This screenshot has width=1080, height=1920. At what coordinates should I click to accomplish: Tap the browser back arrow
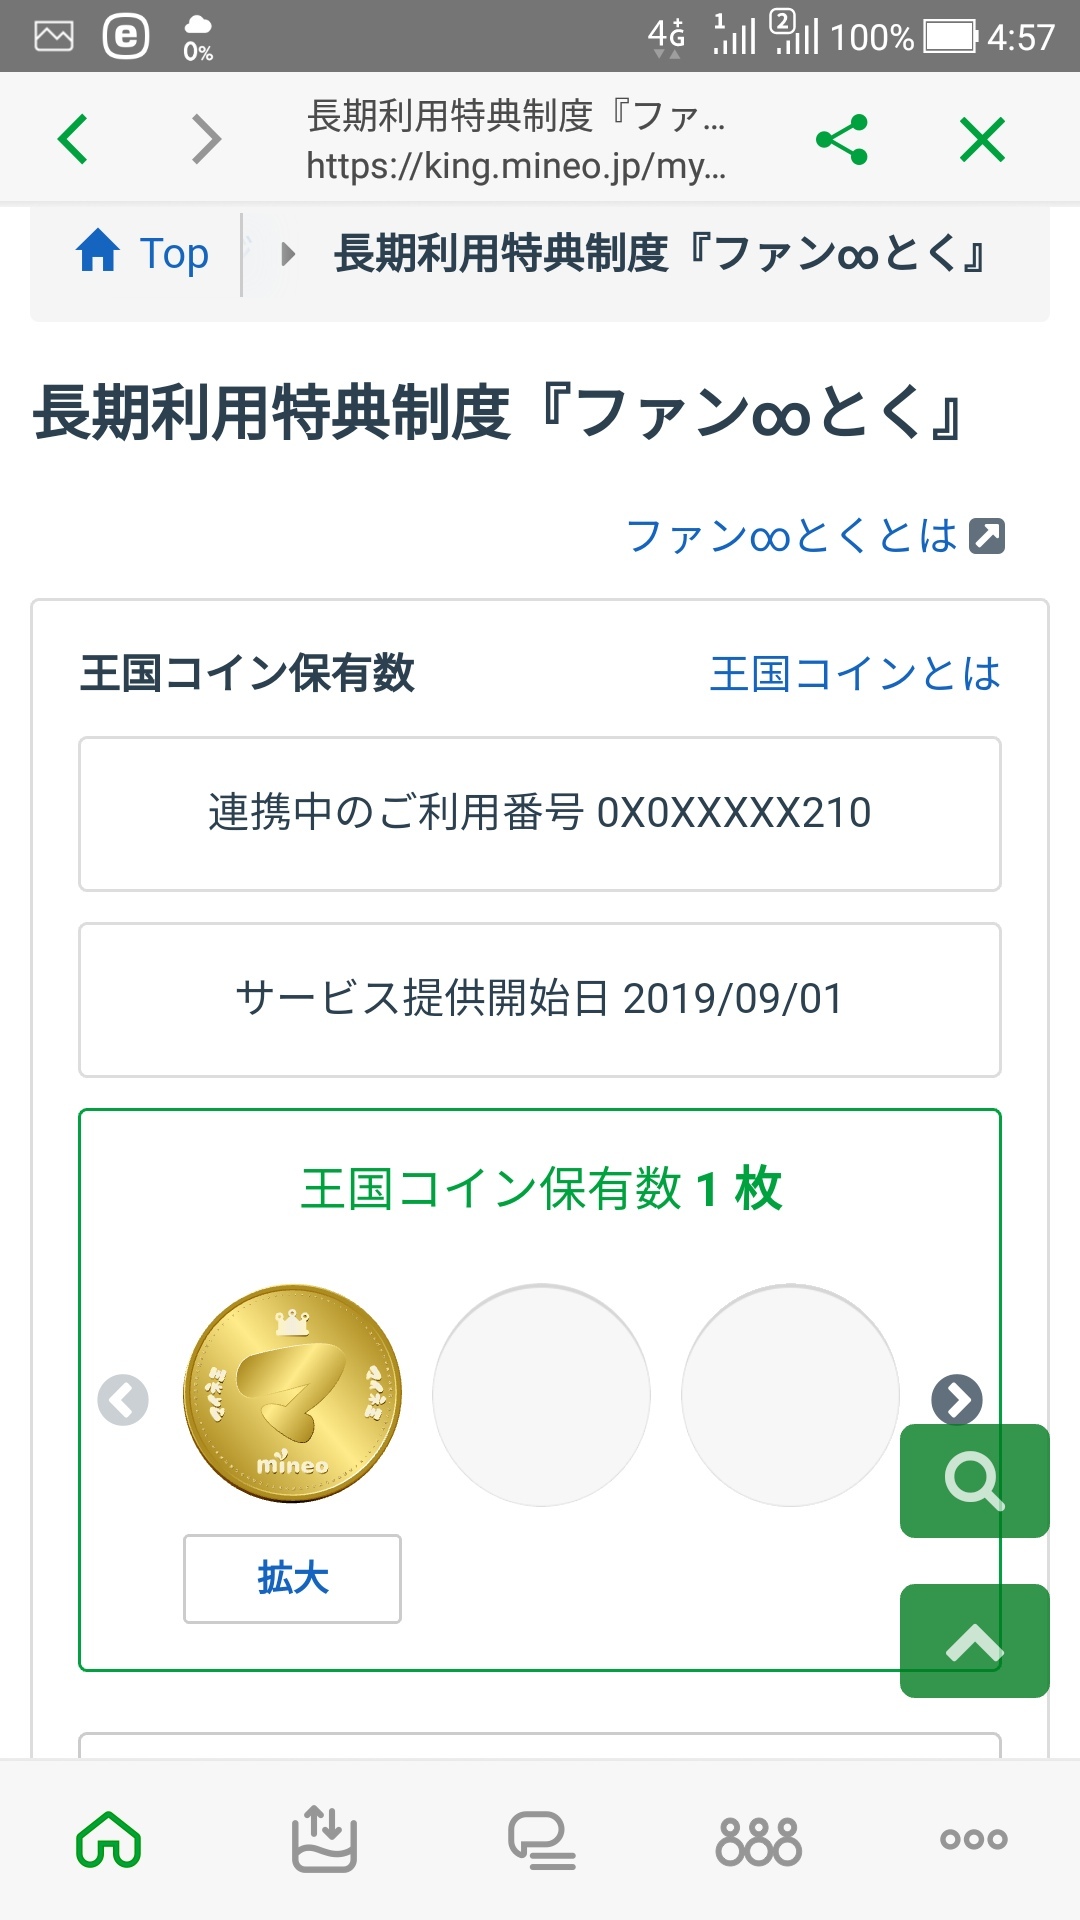73,139
